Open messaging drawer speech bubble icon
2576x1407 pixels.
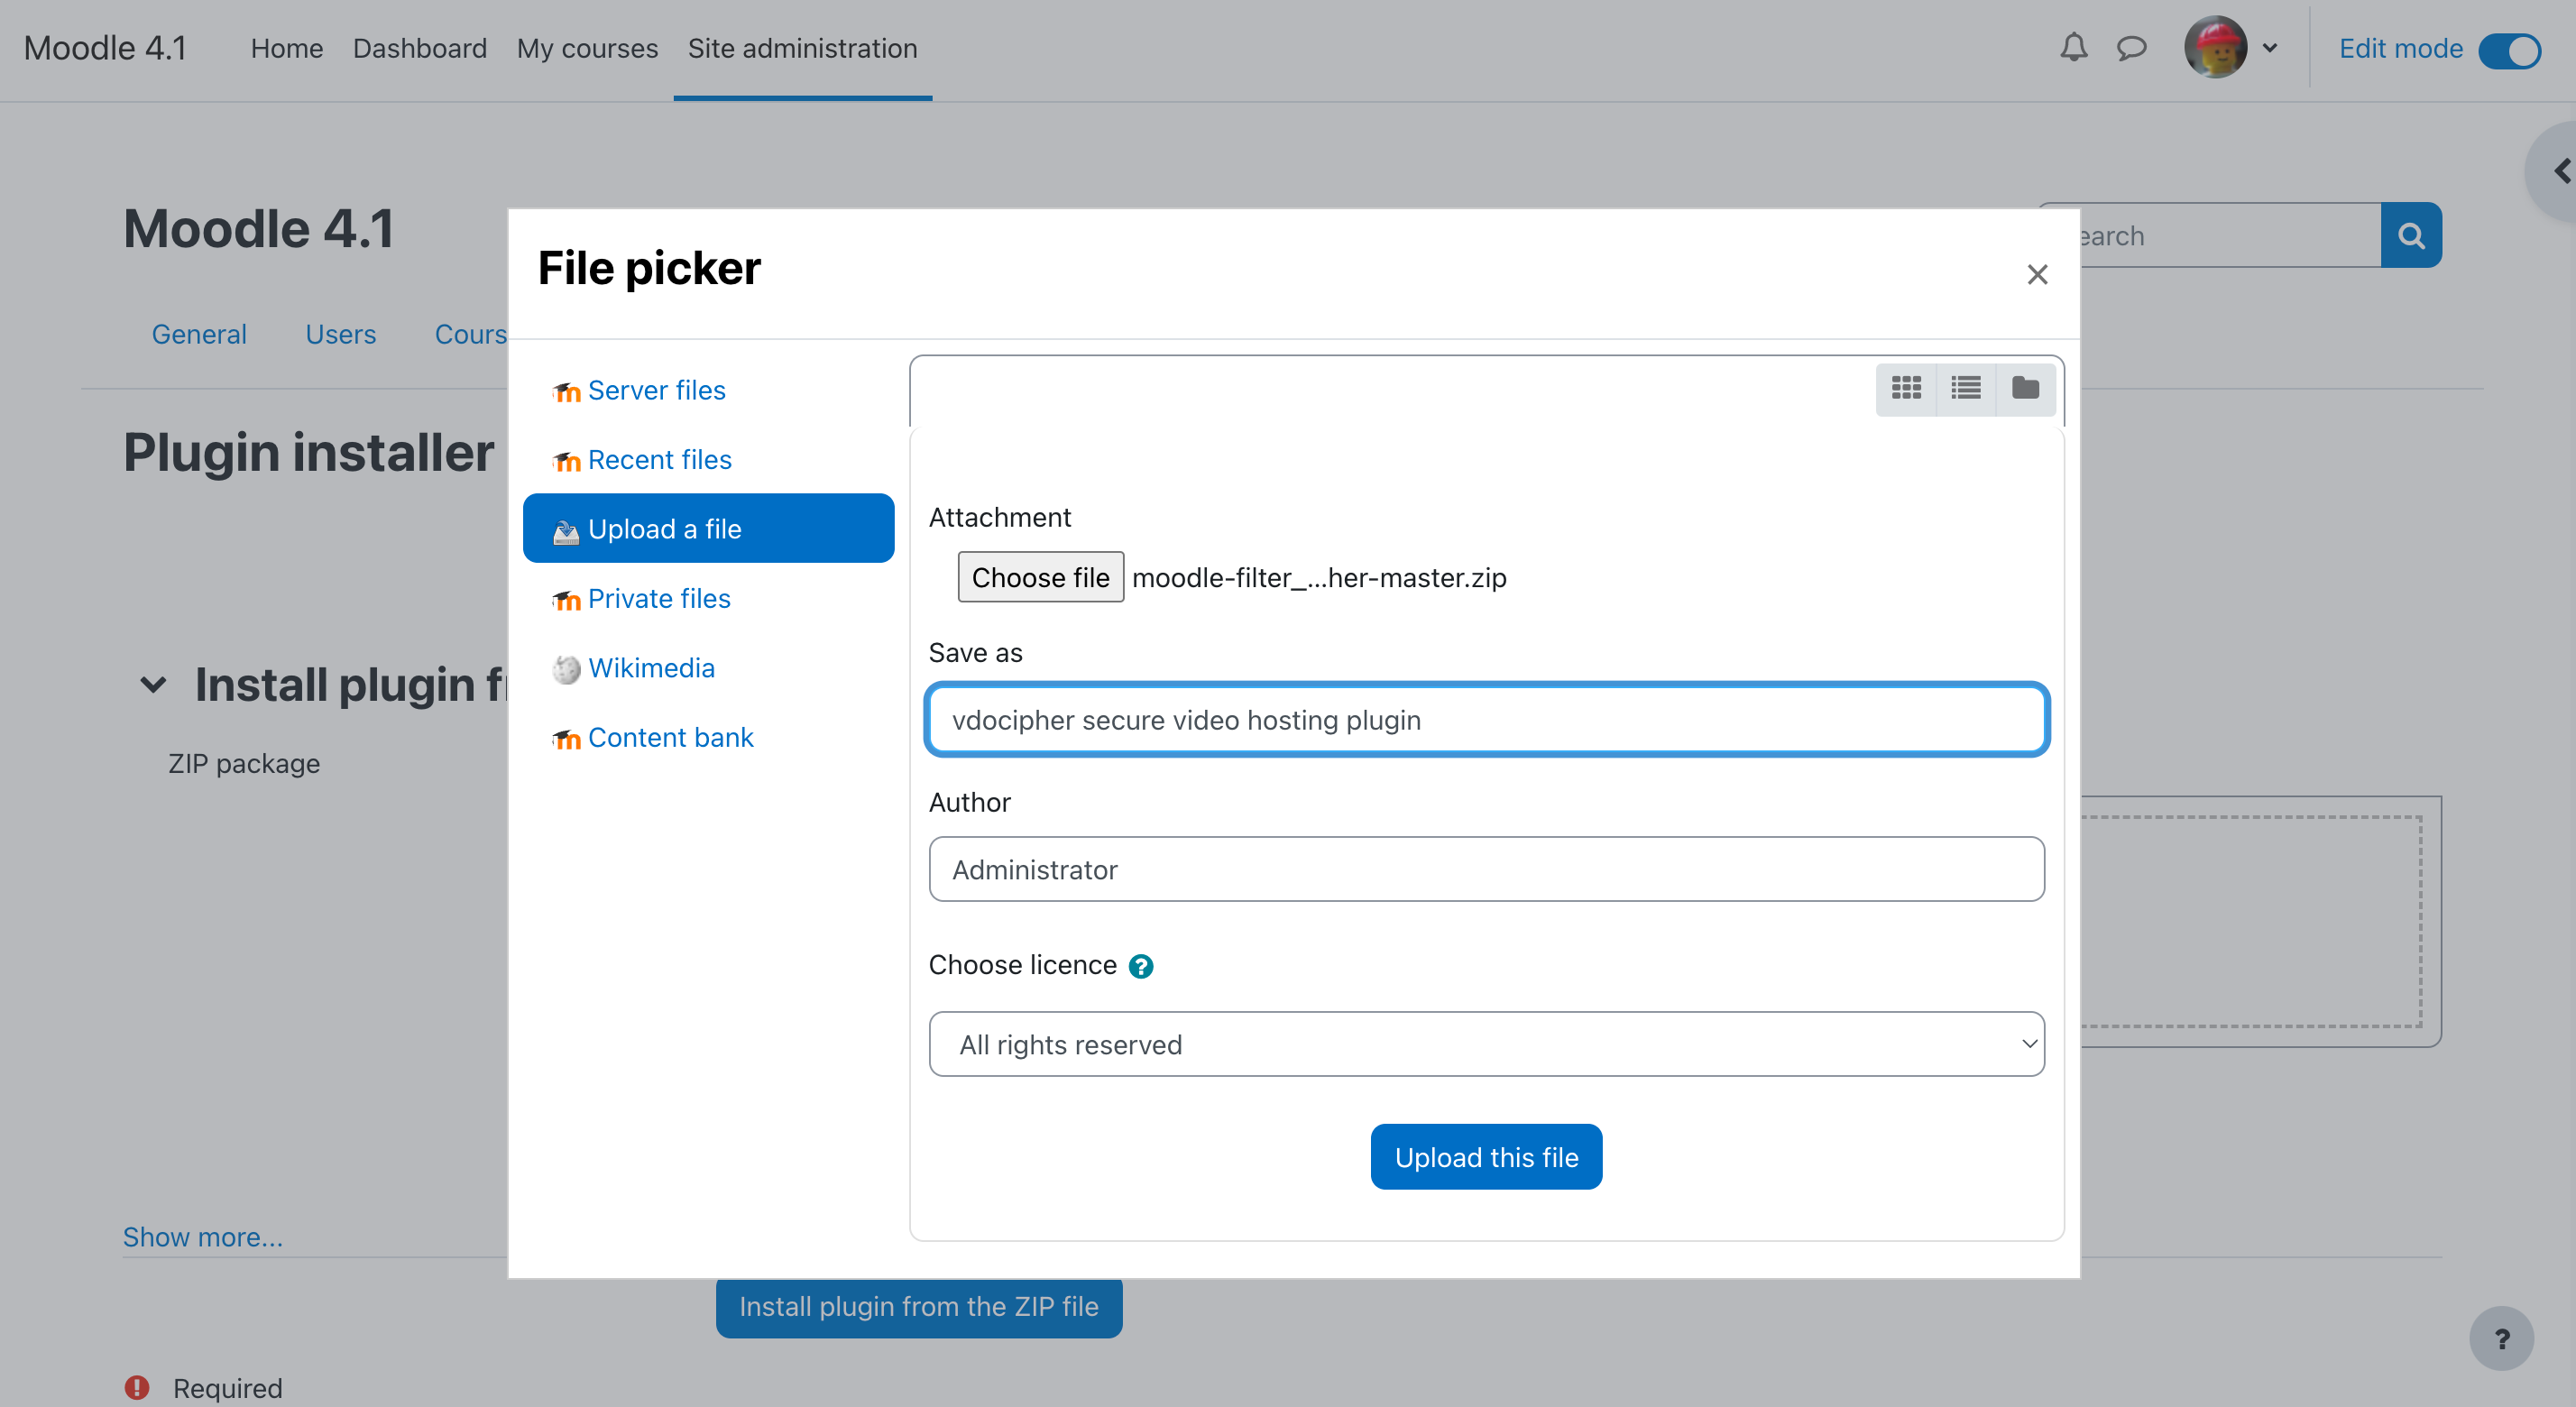[x=2131, y=48]
